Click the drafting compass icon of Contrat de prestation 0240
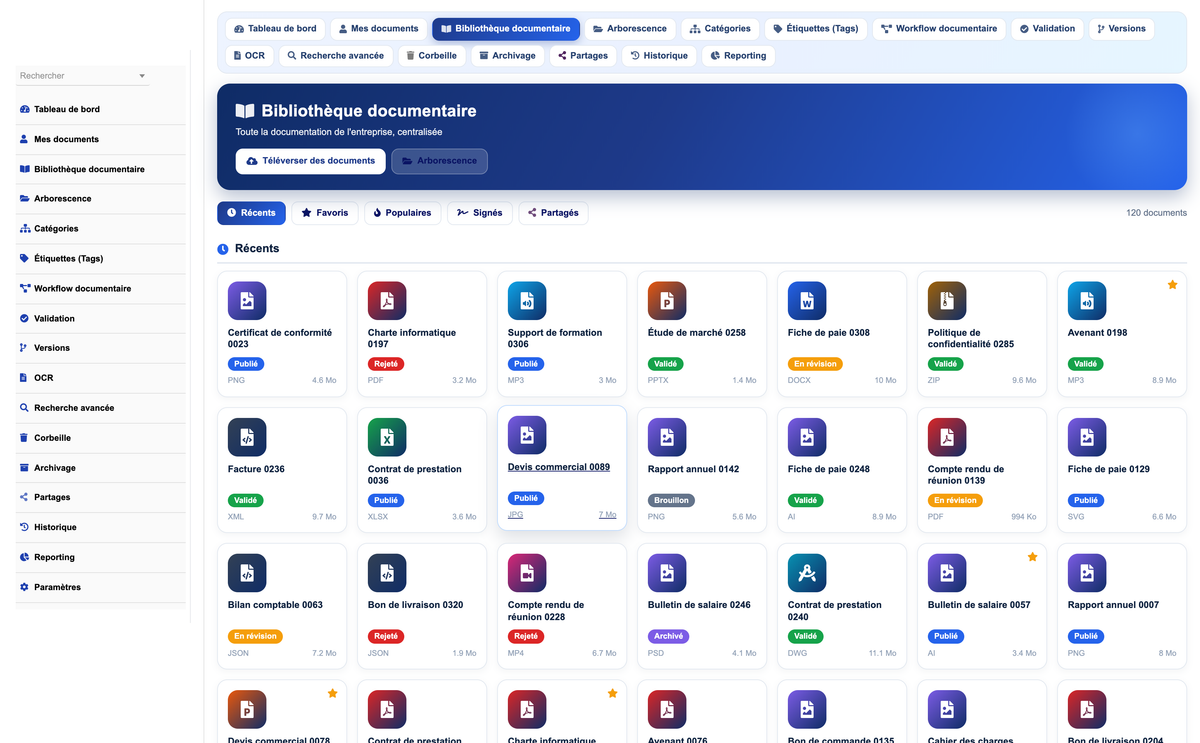1200x743 pixels. pyautogui.click(x=807, y=573)
